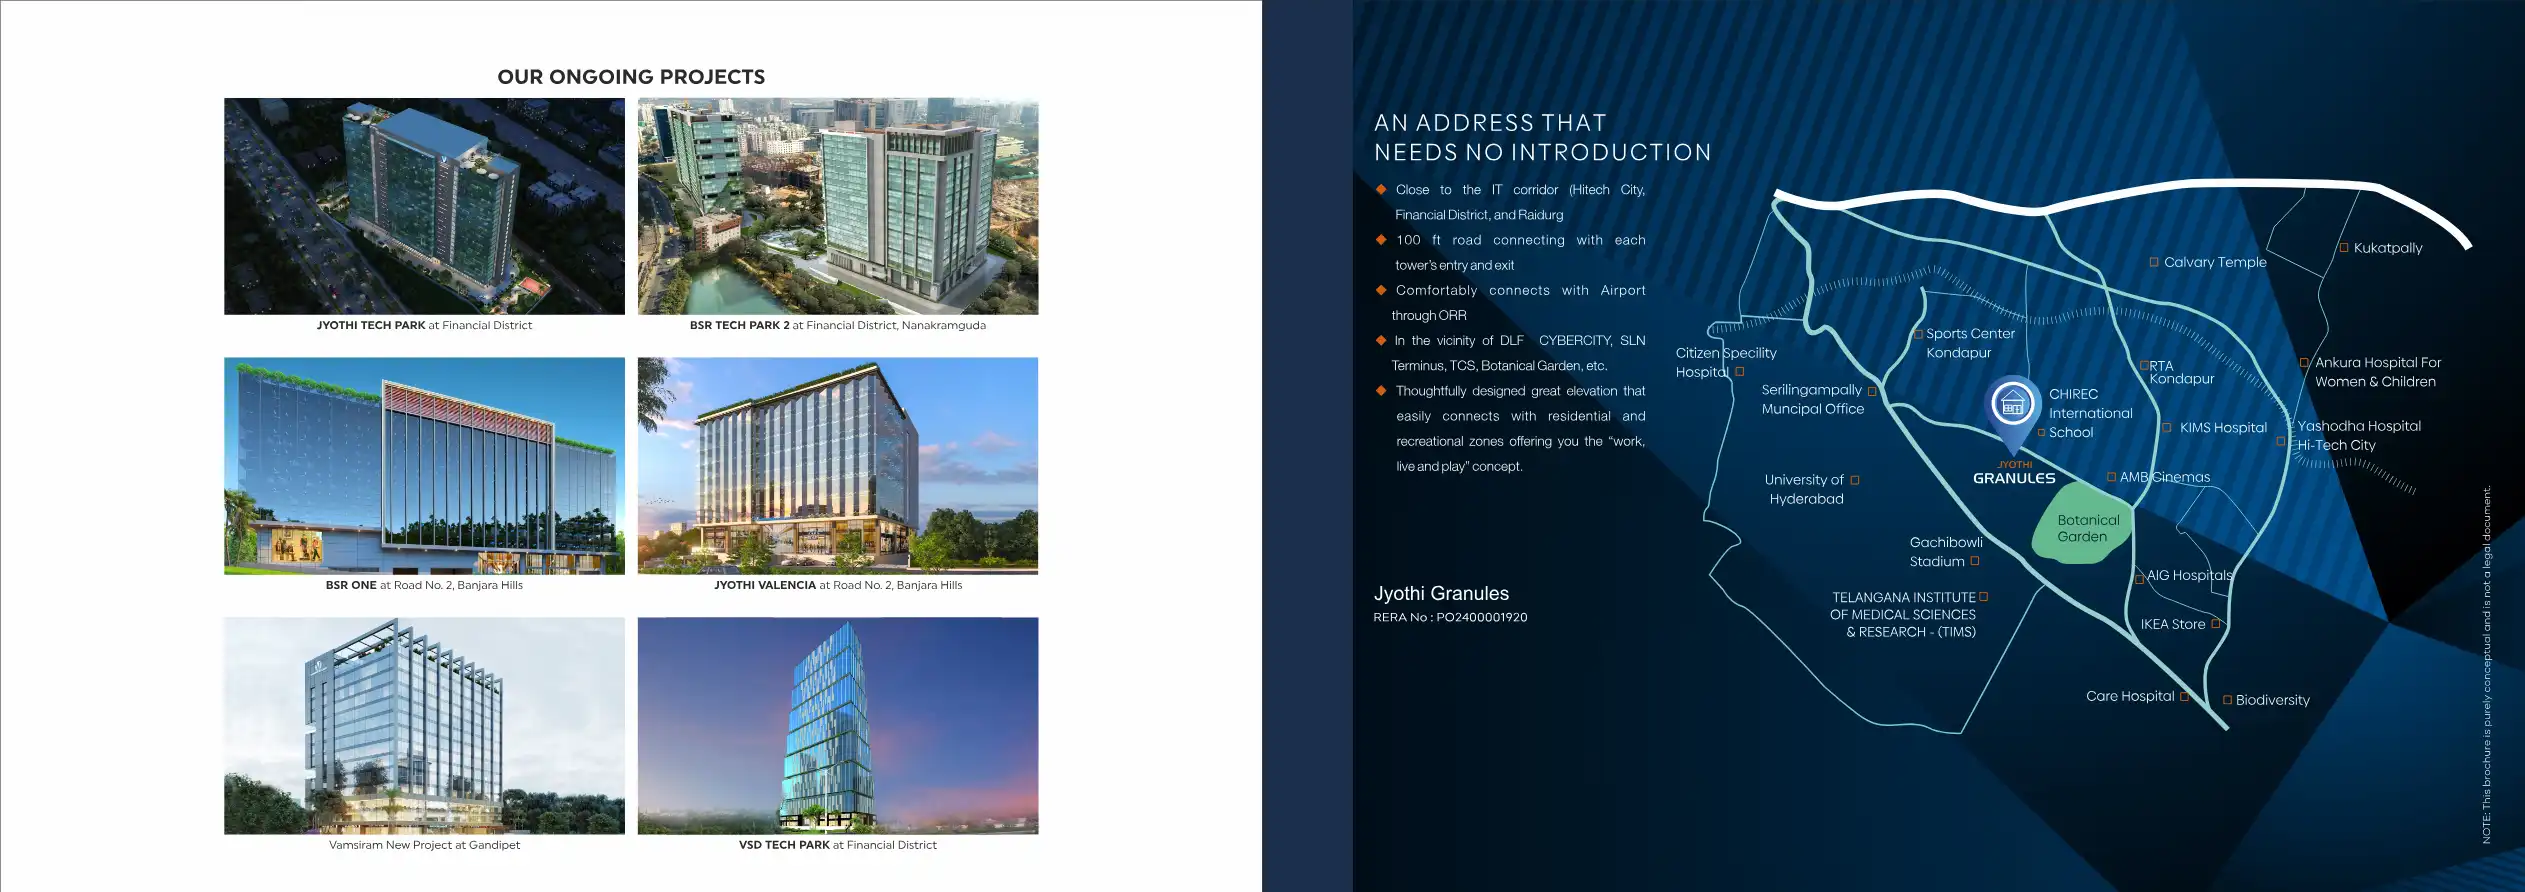Screen dimensions: 2525x892
Task: Click the green Botanical Garden area on map
Action: coord(2084,525)
